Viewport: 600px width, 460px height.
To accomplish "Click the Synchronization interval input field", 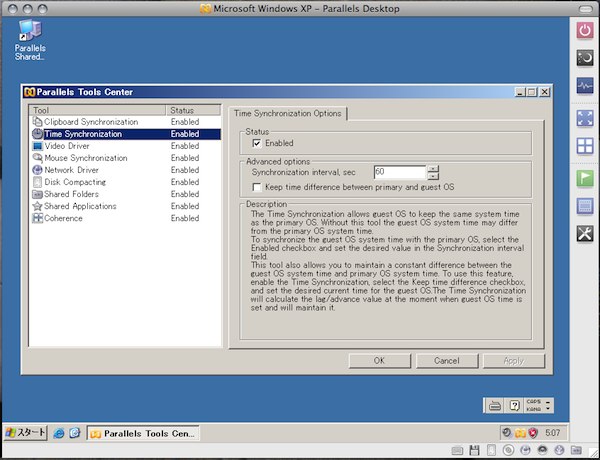I will pyautogui.click(x=400, y=172).
